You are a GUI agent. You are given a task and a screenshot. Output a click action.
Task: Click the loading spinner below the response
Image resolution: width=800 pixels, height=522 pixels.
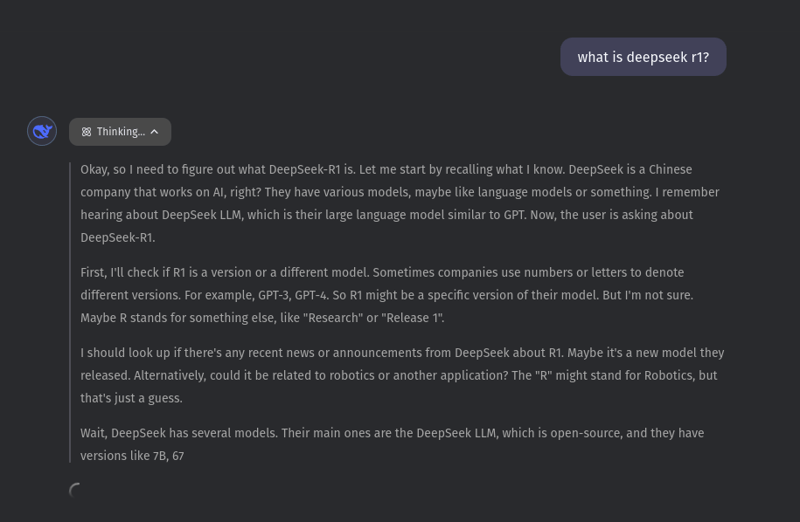(76, 490)
